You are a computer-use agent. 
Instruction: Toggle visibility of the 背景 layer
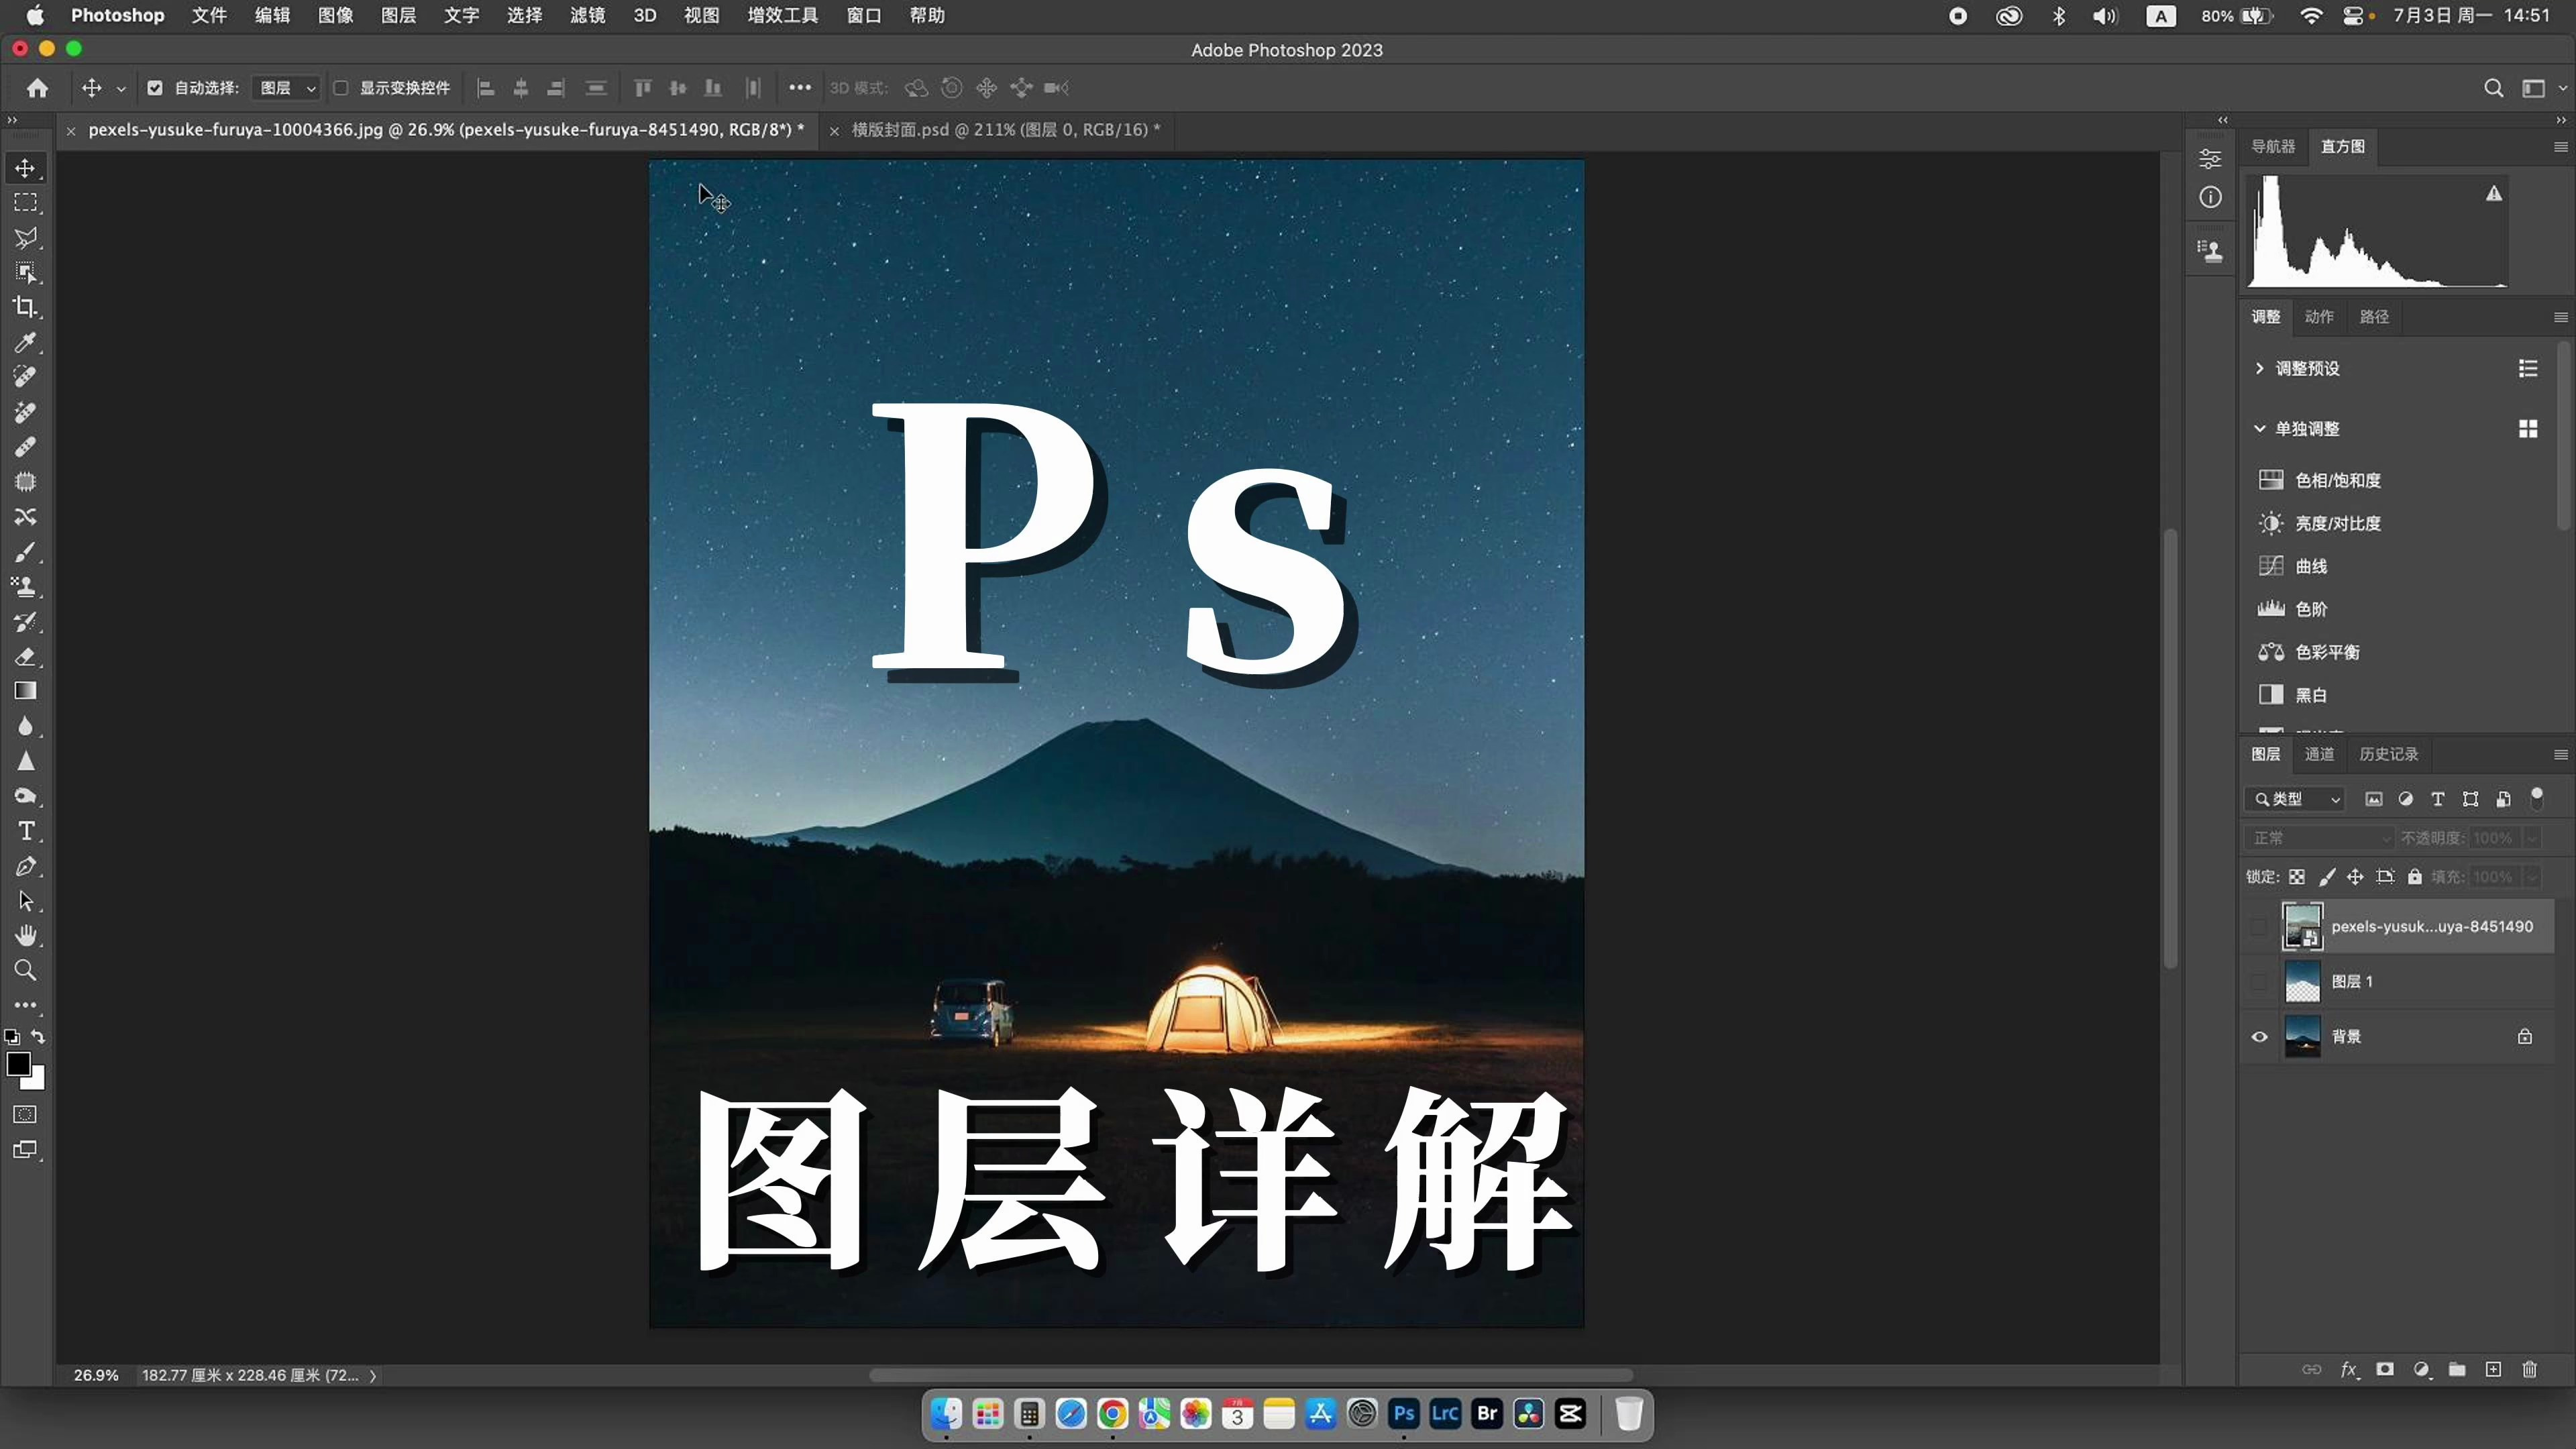[x=2259, y=1037]
